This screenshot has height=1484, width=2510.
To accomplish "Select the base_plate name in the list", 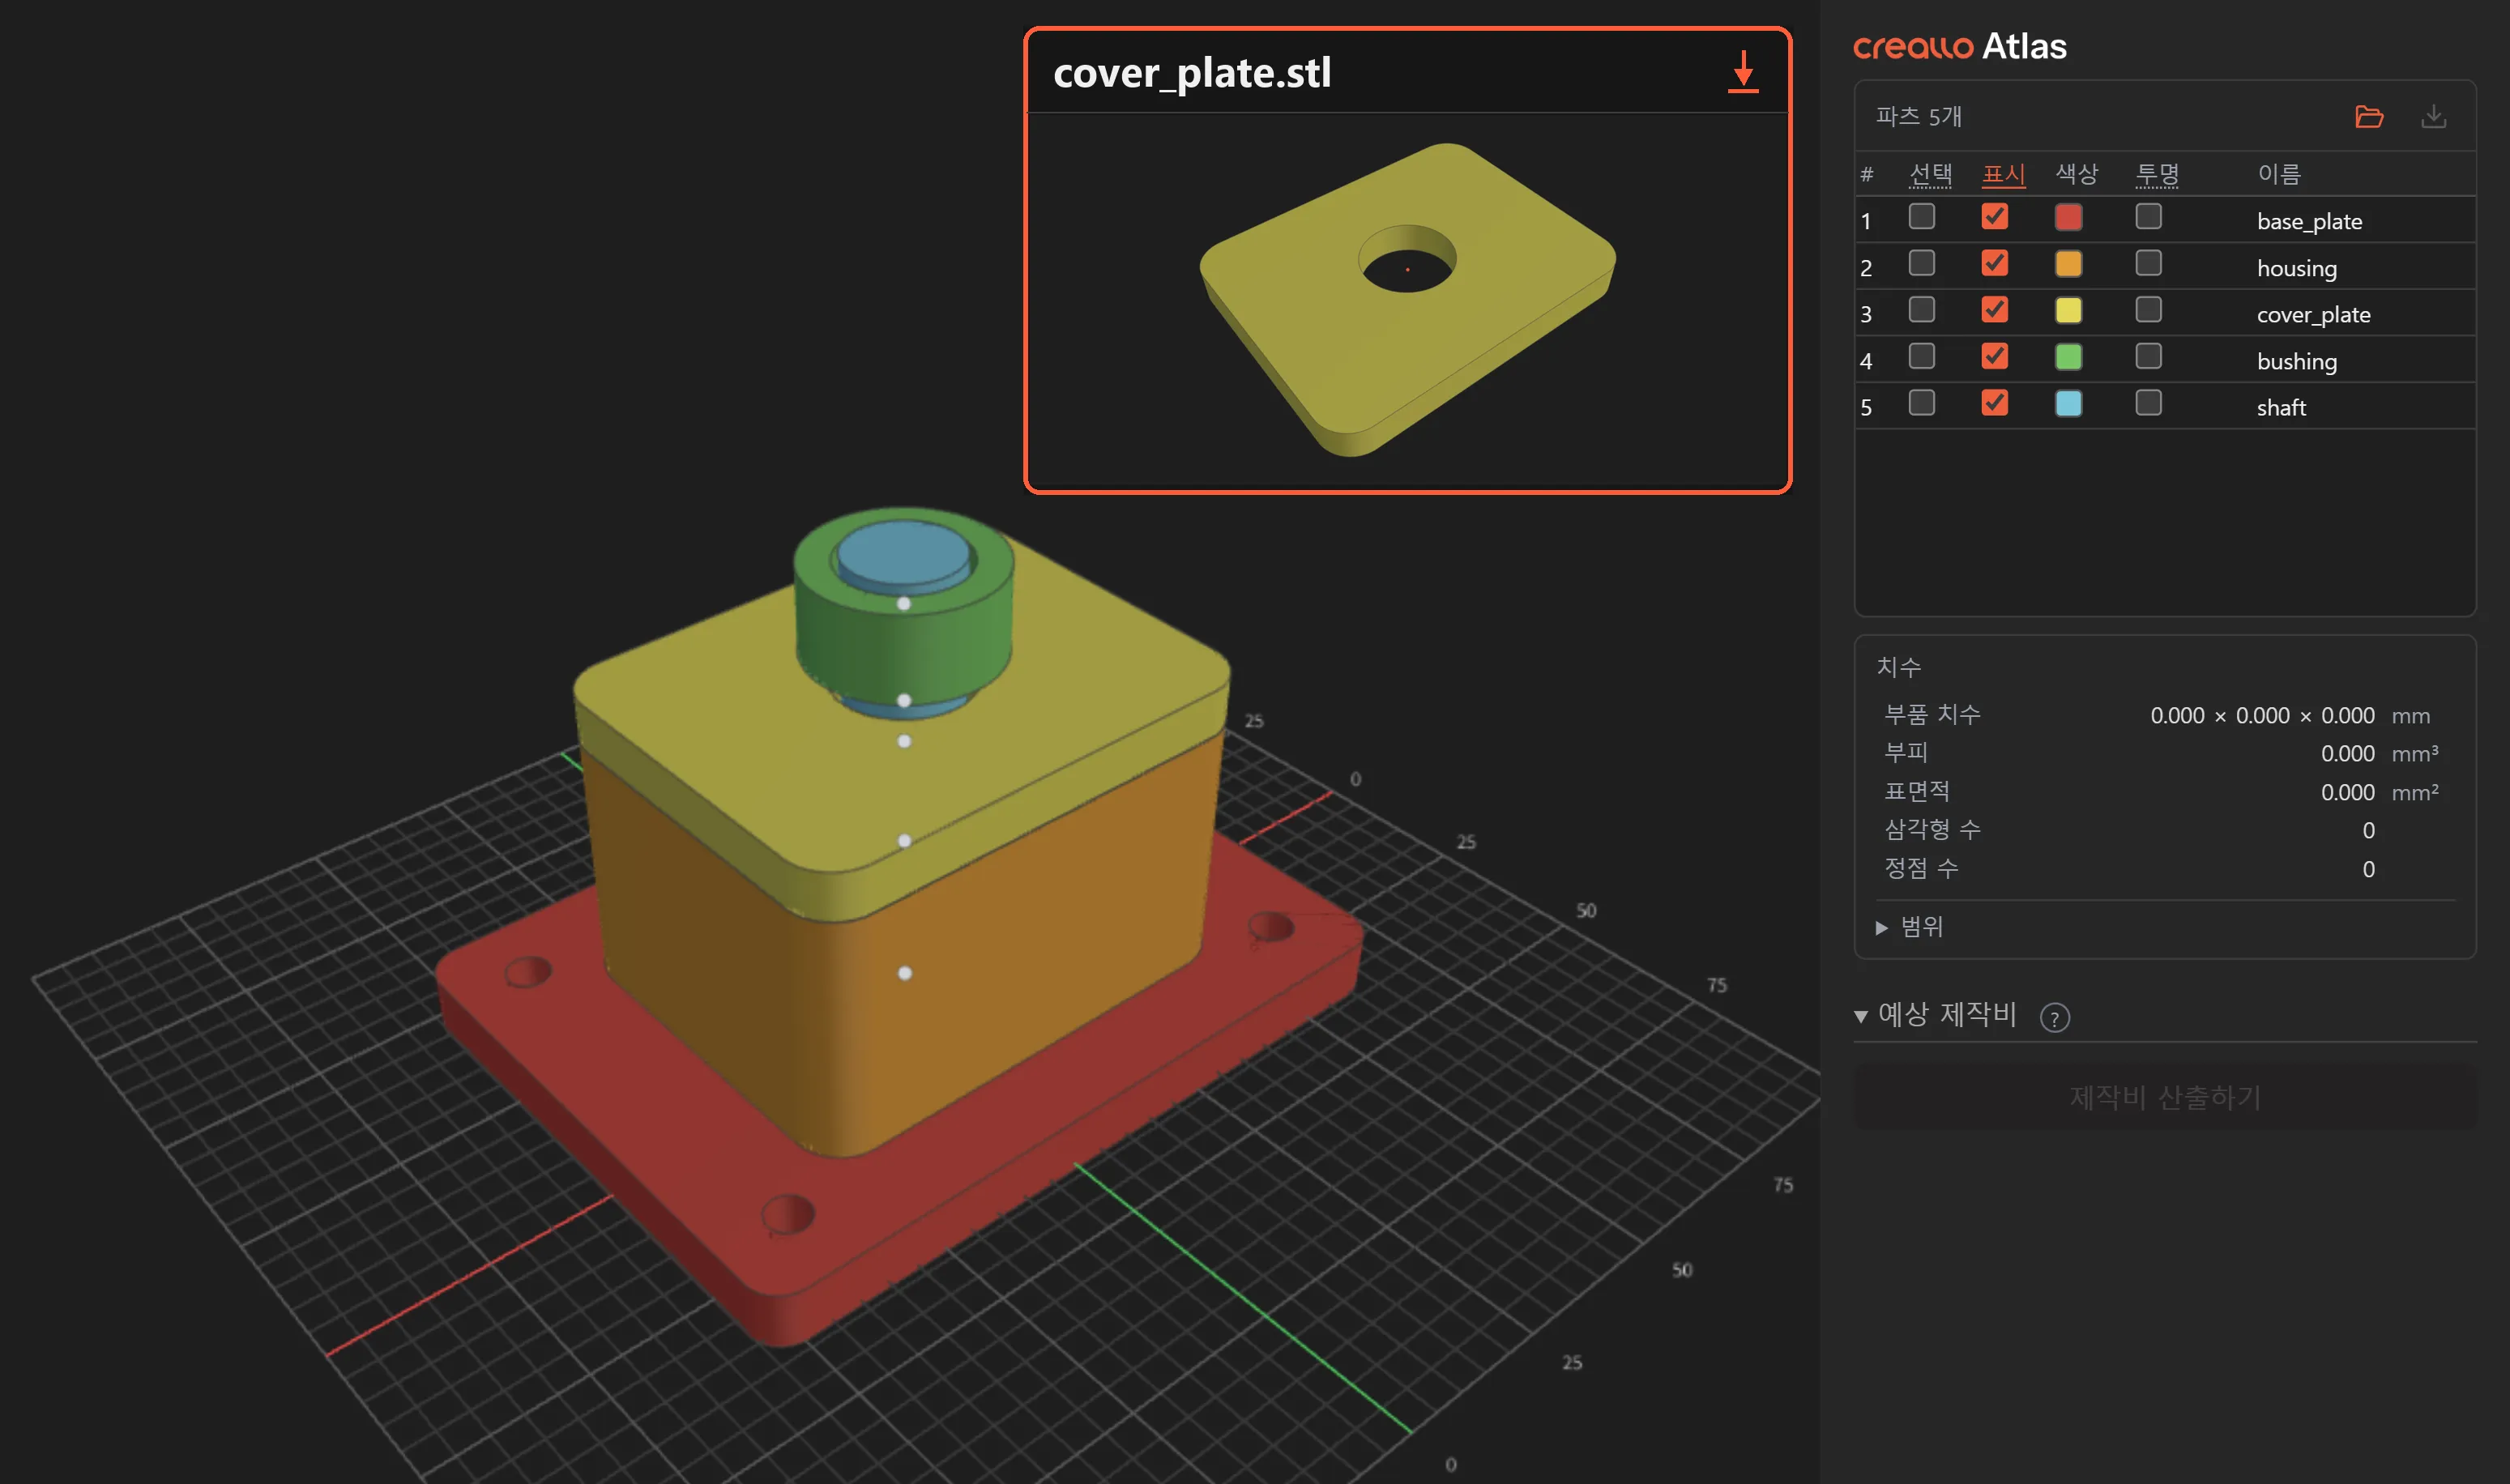I will coord(2309,221).
